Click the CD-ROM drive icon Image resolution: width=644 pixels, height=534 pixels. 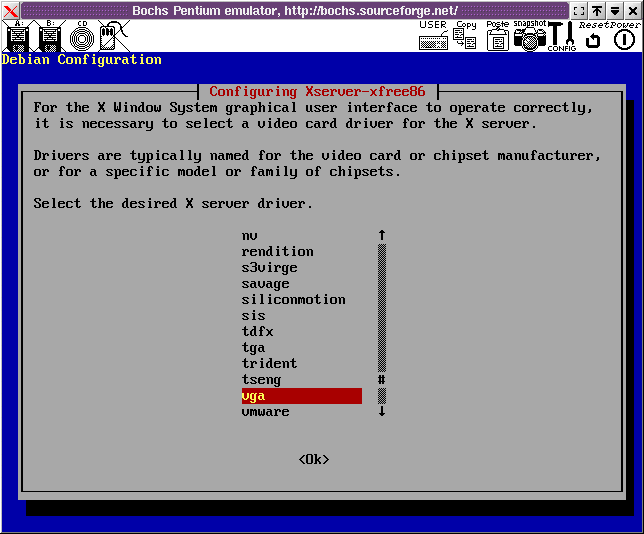[x=82, y=37]
